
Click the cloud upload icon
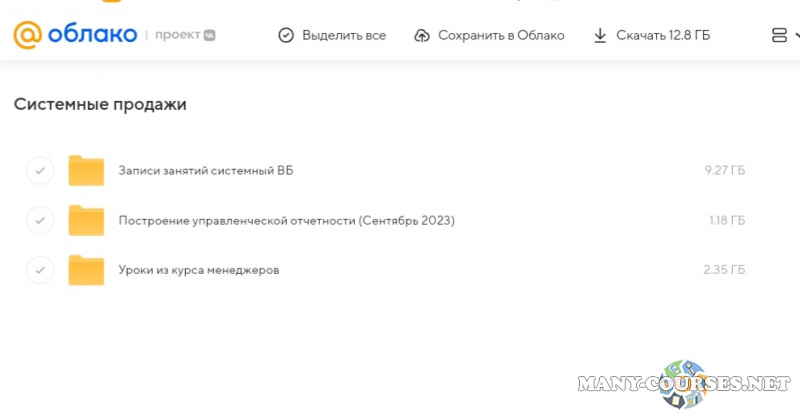coord(421,36)
